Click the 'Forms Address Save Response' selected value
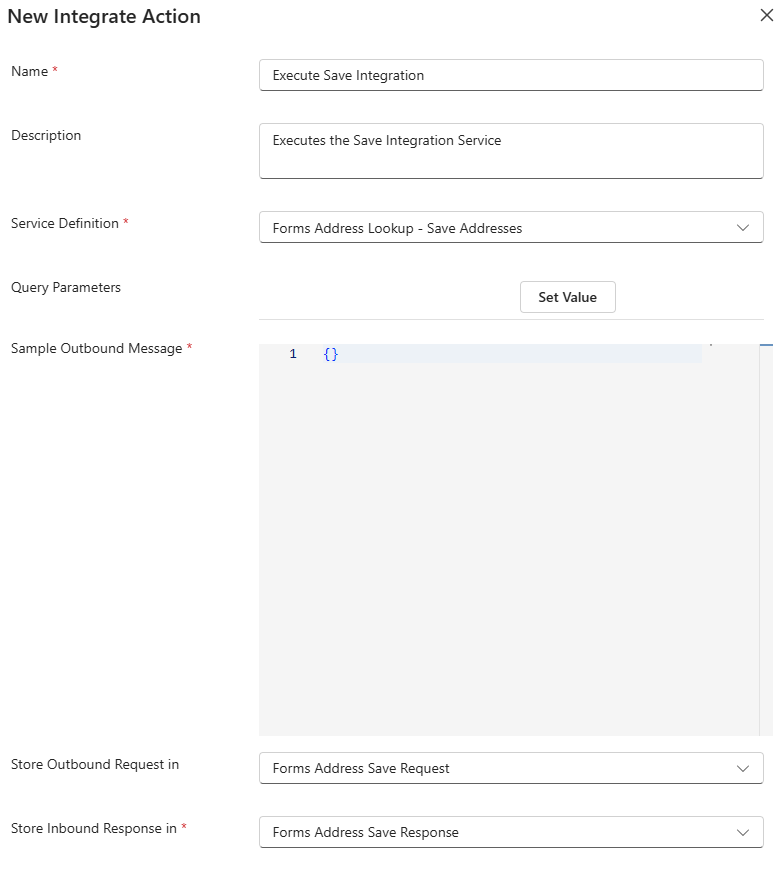Screen dimensions: 778x874 (x=365, y=832)
